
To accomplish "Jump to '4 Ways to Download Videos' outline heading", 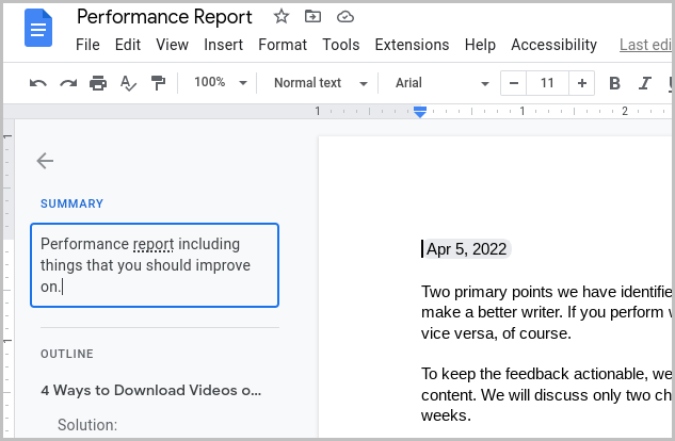I will click(151, 390).
